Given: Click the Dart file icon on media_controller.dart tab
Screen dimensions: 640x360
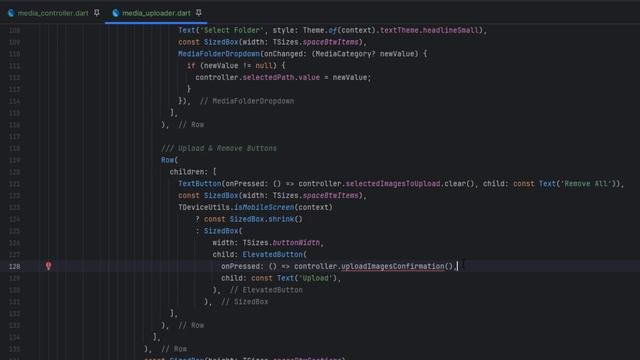Looking at the screenshot, I should pos(11,13).
